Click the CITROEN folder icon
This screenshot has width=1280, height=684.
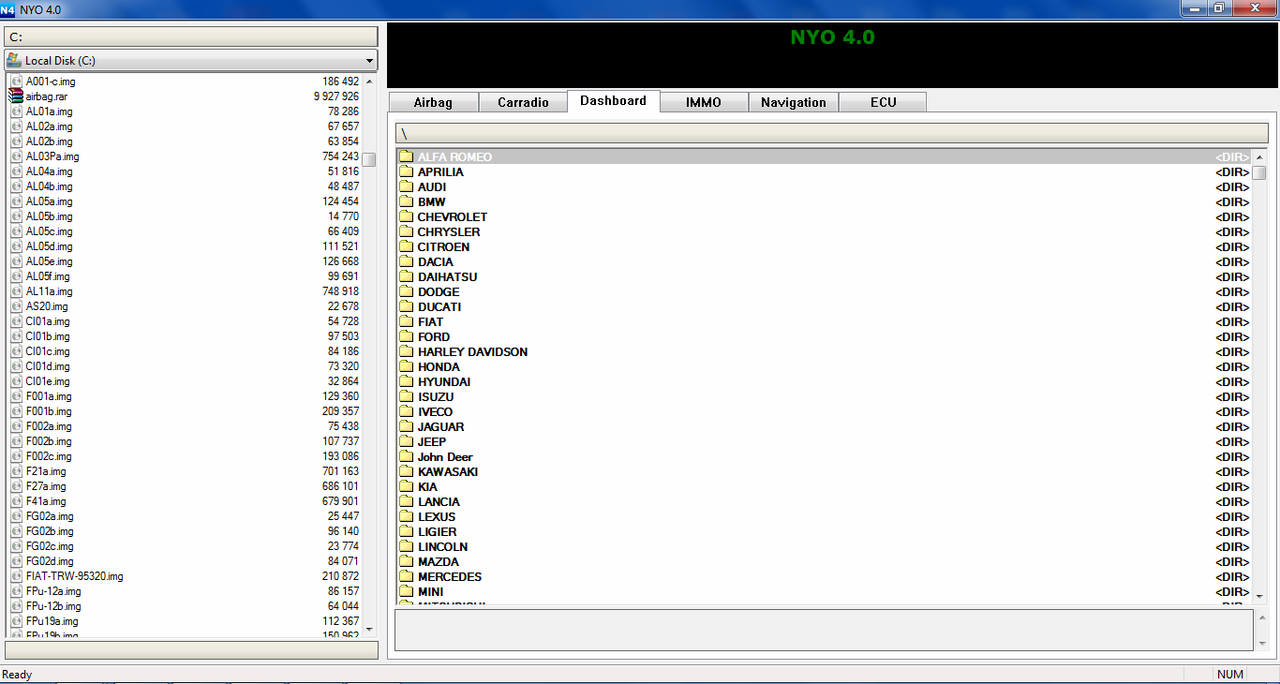406,247
